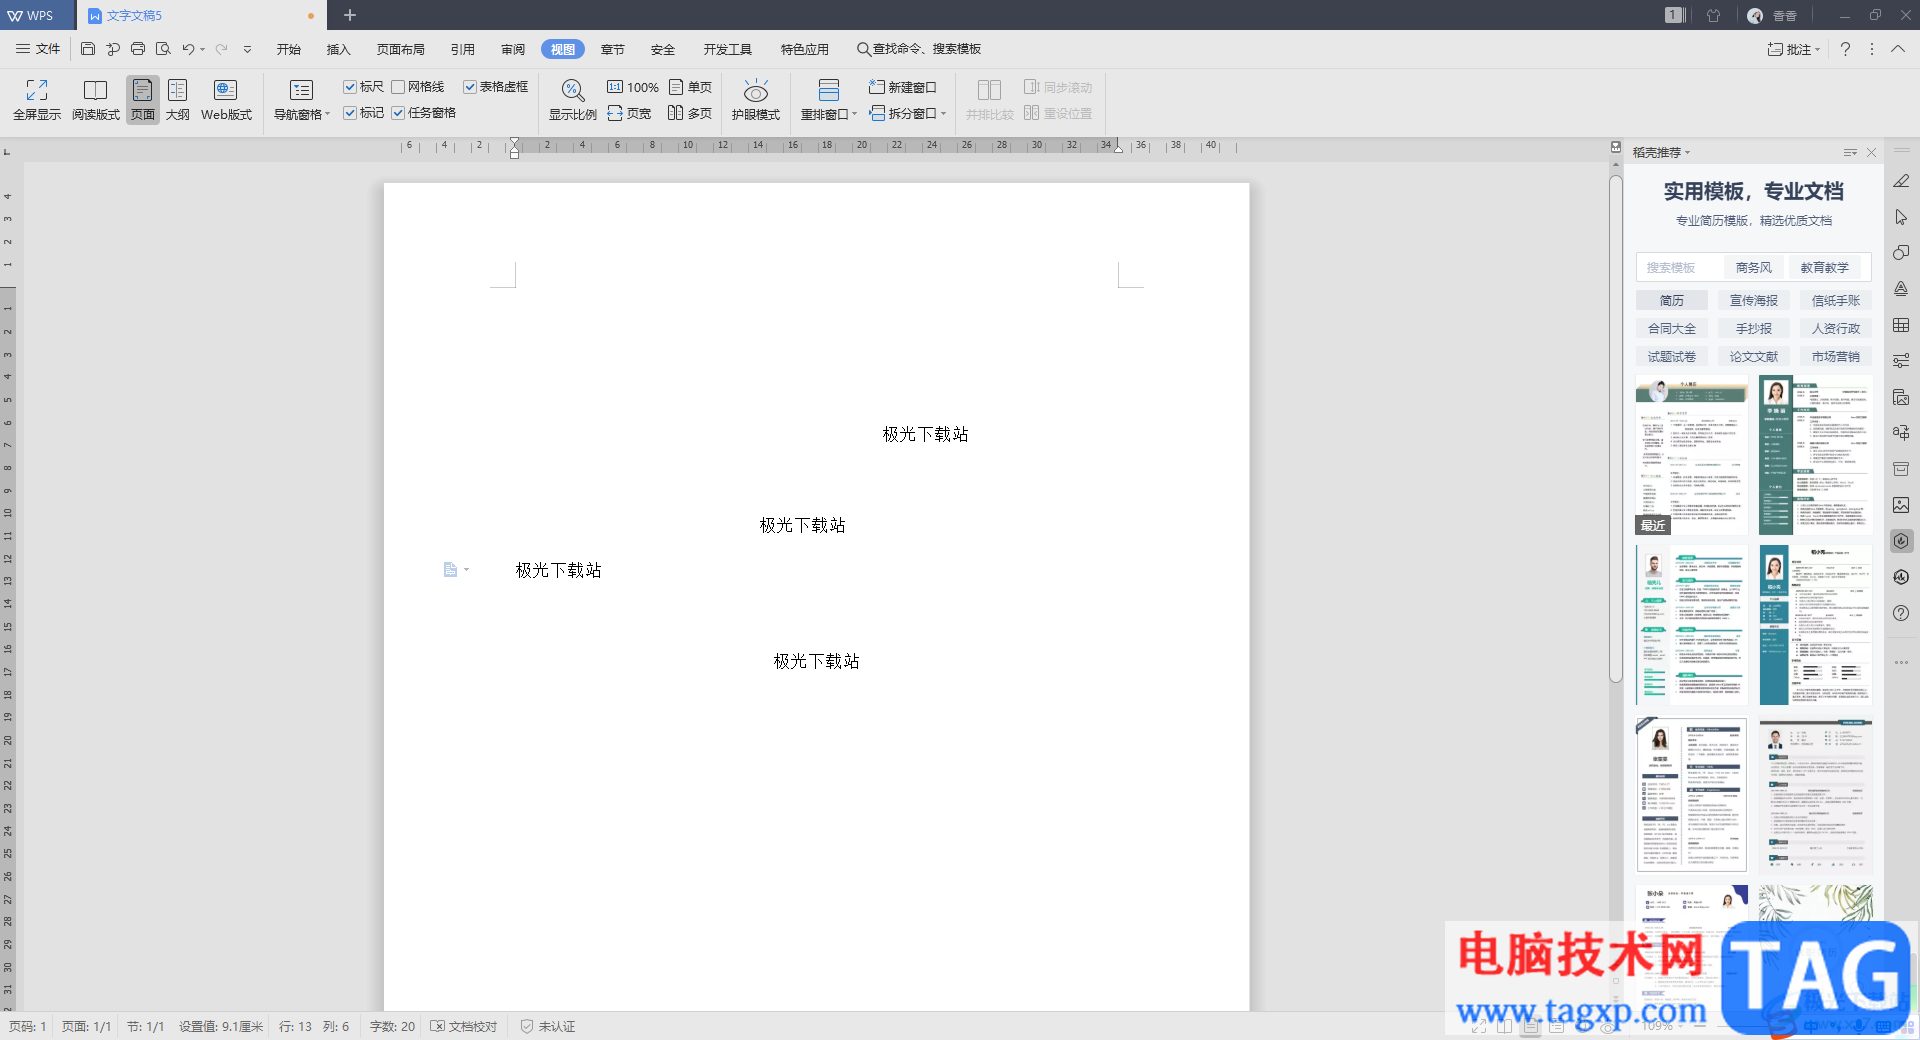Screen dimensions: 1920x1040
Task: Open the 页面布局 page layout tab
Action: (x=400, y=49)
